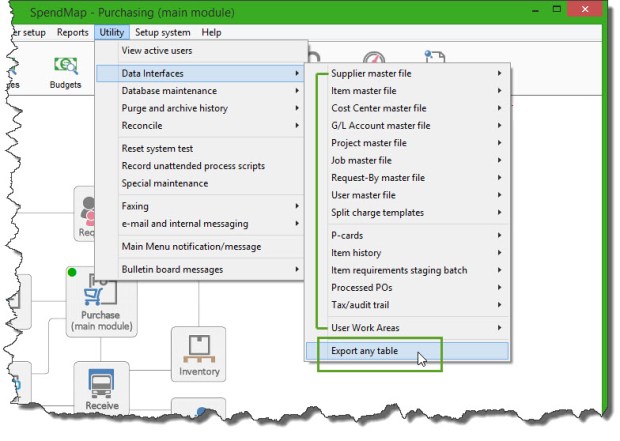Expand Data Interfaces submenu
This screenshot has height=441, width=620.
point(200,74)
